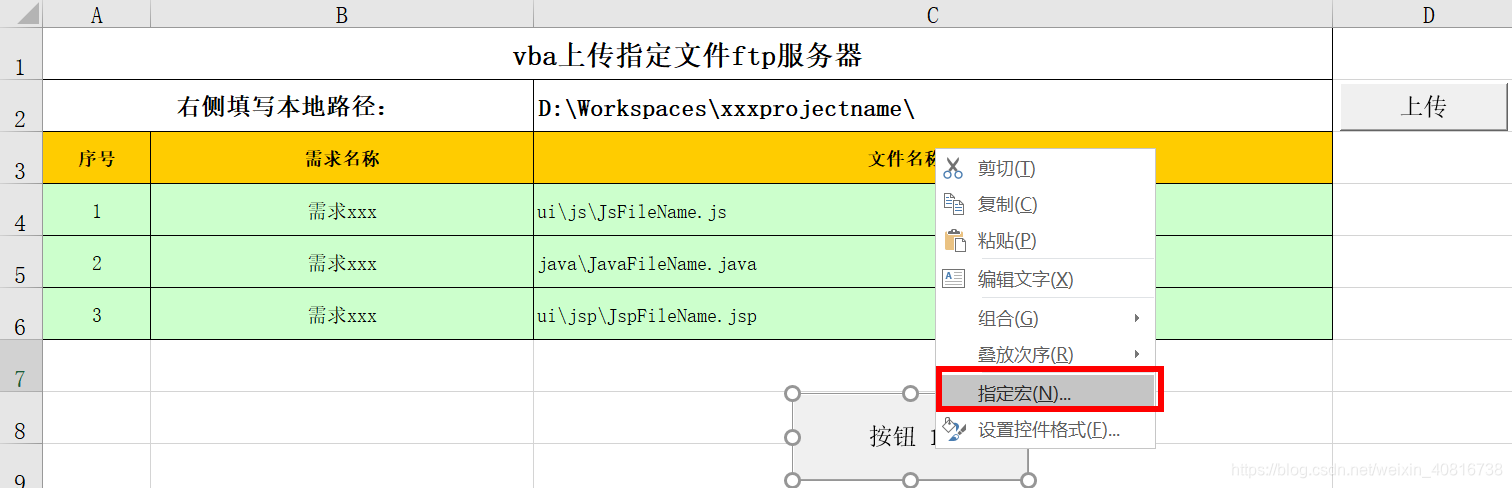The height and width of the screenshot is (488, 1512).
Task: Choose 粘贴(P) from the context menu
Action: 1045,240
